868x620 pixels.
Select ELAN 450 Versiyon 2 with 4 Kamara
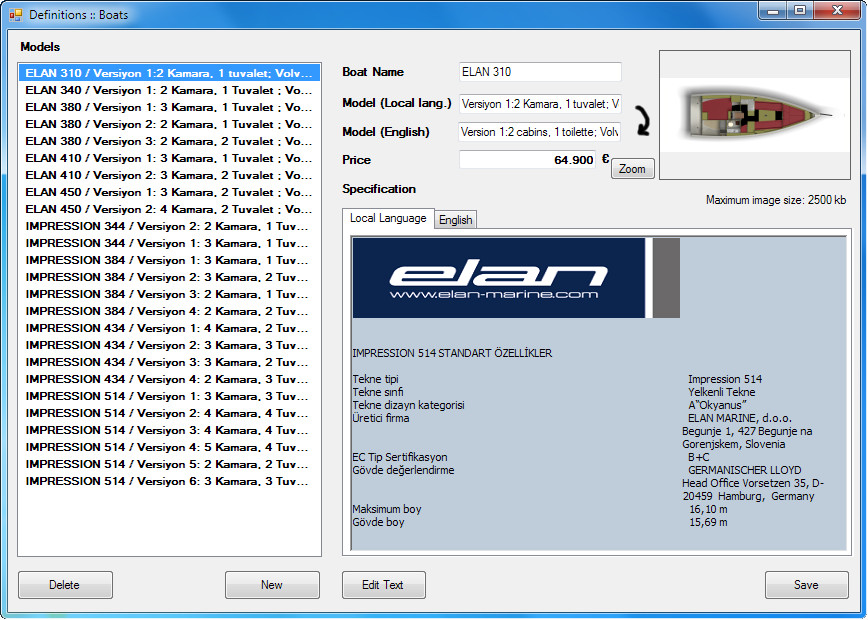click(x=168, y=210)
